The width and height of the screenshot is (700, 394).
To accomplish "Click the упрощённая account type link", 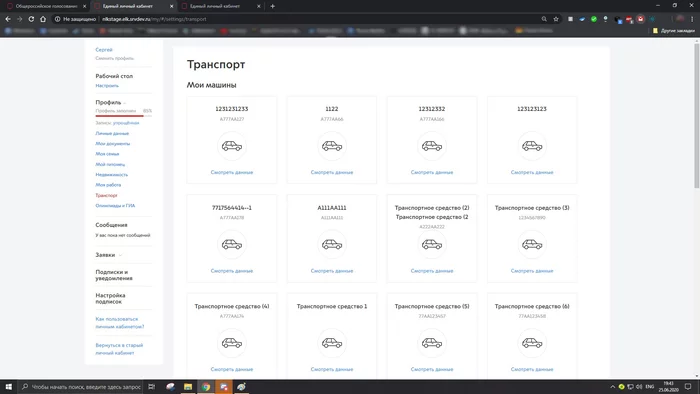I will pyautogui.click(x=126, y=123).
